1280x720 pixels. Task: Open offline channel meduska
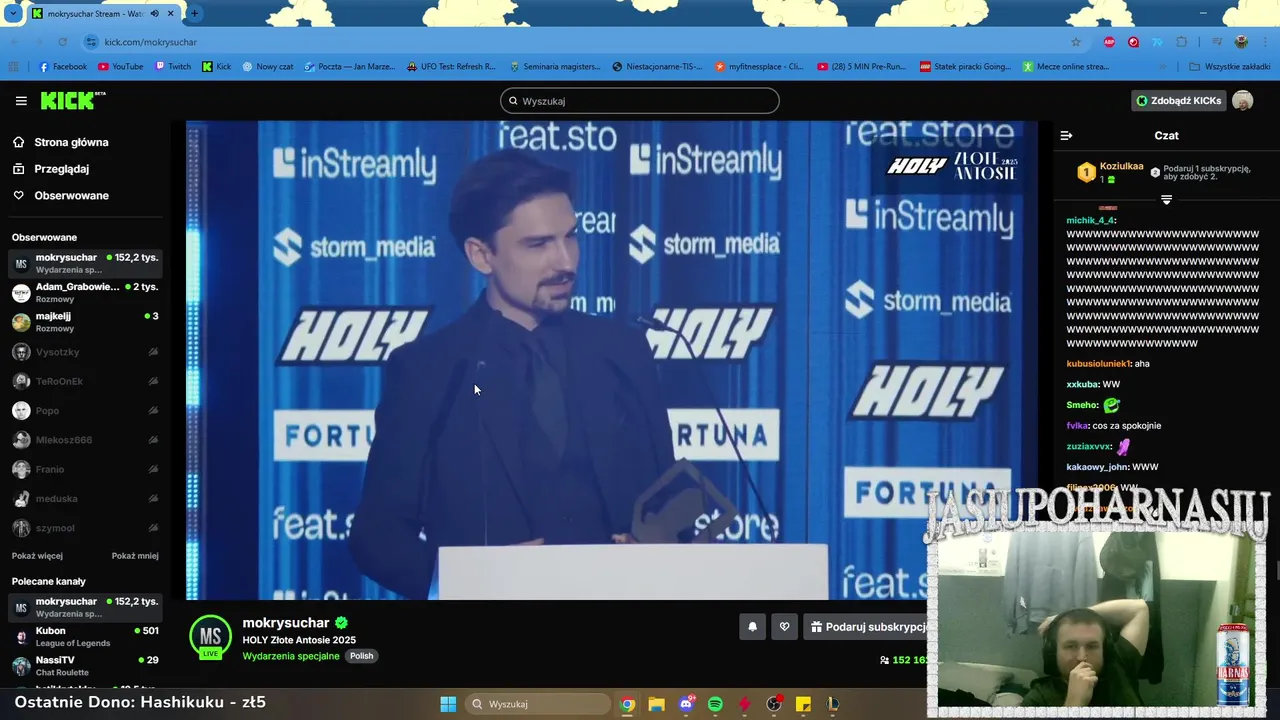pos(85,499)
